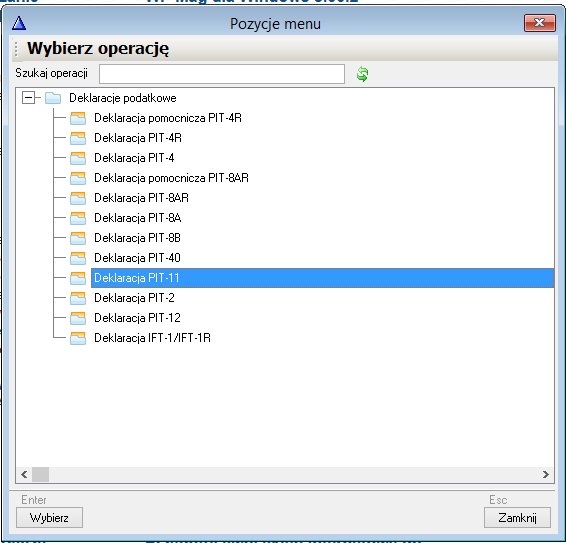Select Deklaracja IFT-1/IFT-1R entry
The width and height of the screenshot is (566, 543).
152,338
